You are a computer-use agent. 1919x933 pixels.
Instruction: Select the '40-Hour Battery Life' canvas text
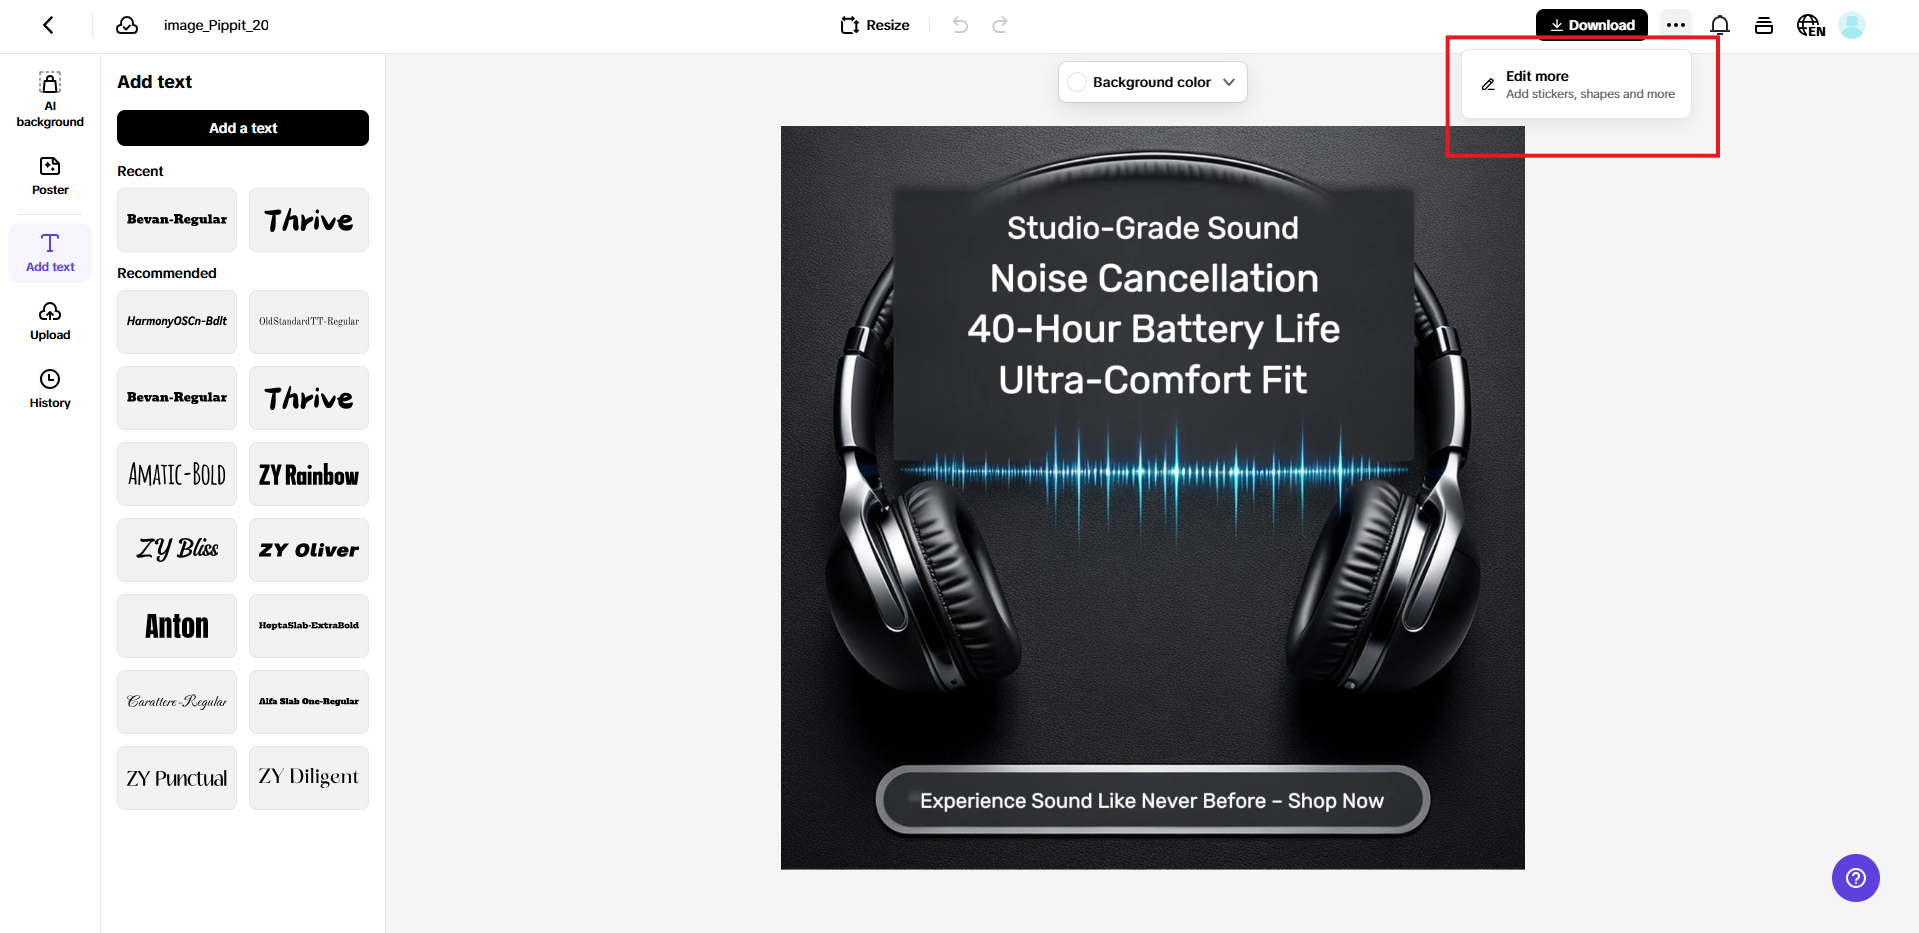tap(1153, 329)
